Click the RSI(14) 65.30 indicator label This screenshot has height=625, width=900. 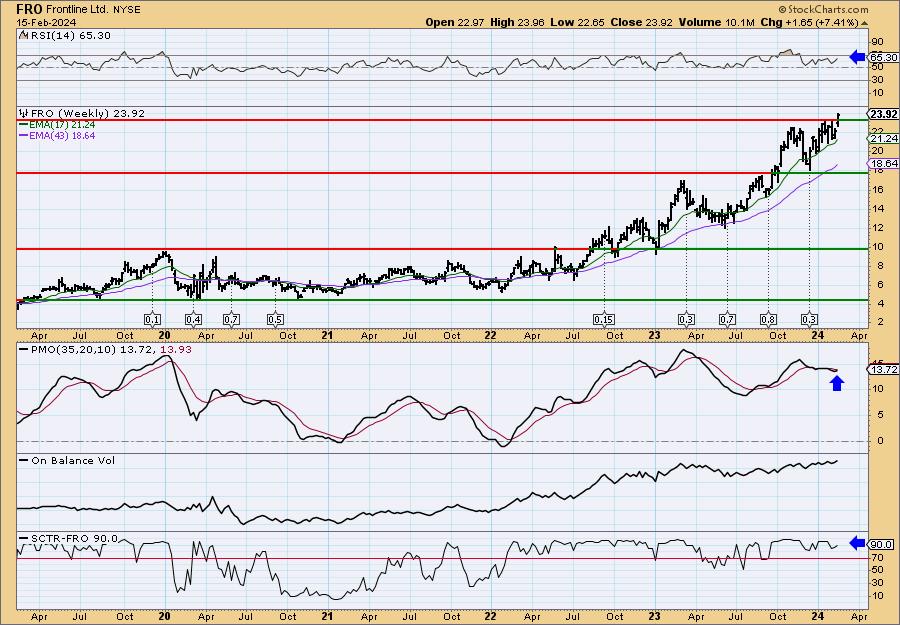click(69, 36)
